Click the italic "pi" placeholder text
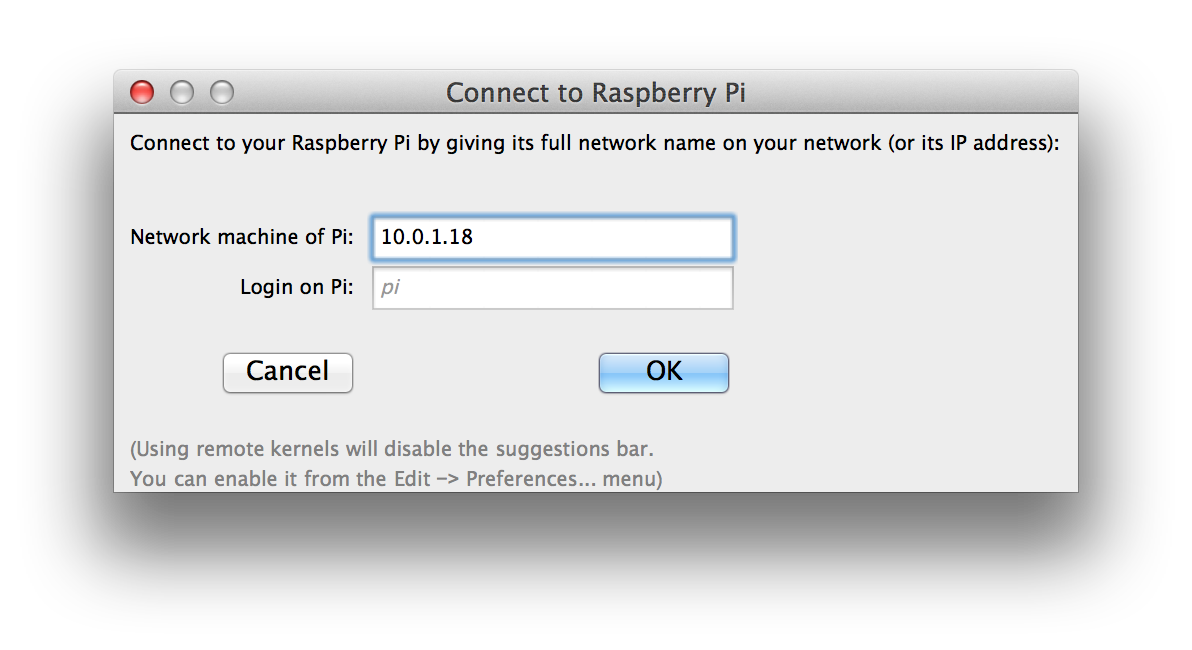Screen dimensions: 1192x650 coord(390,288)
